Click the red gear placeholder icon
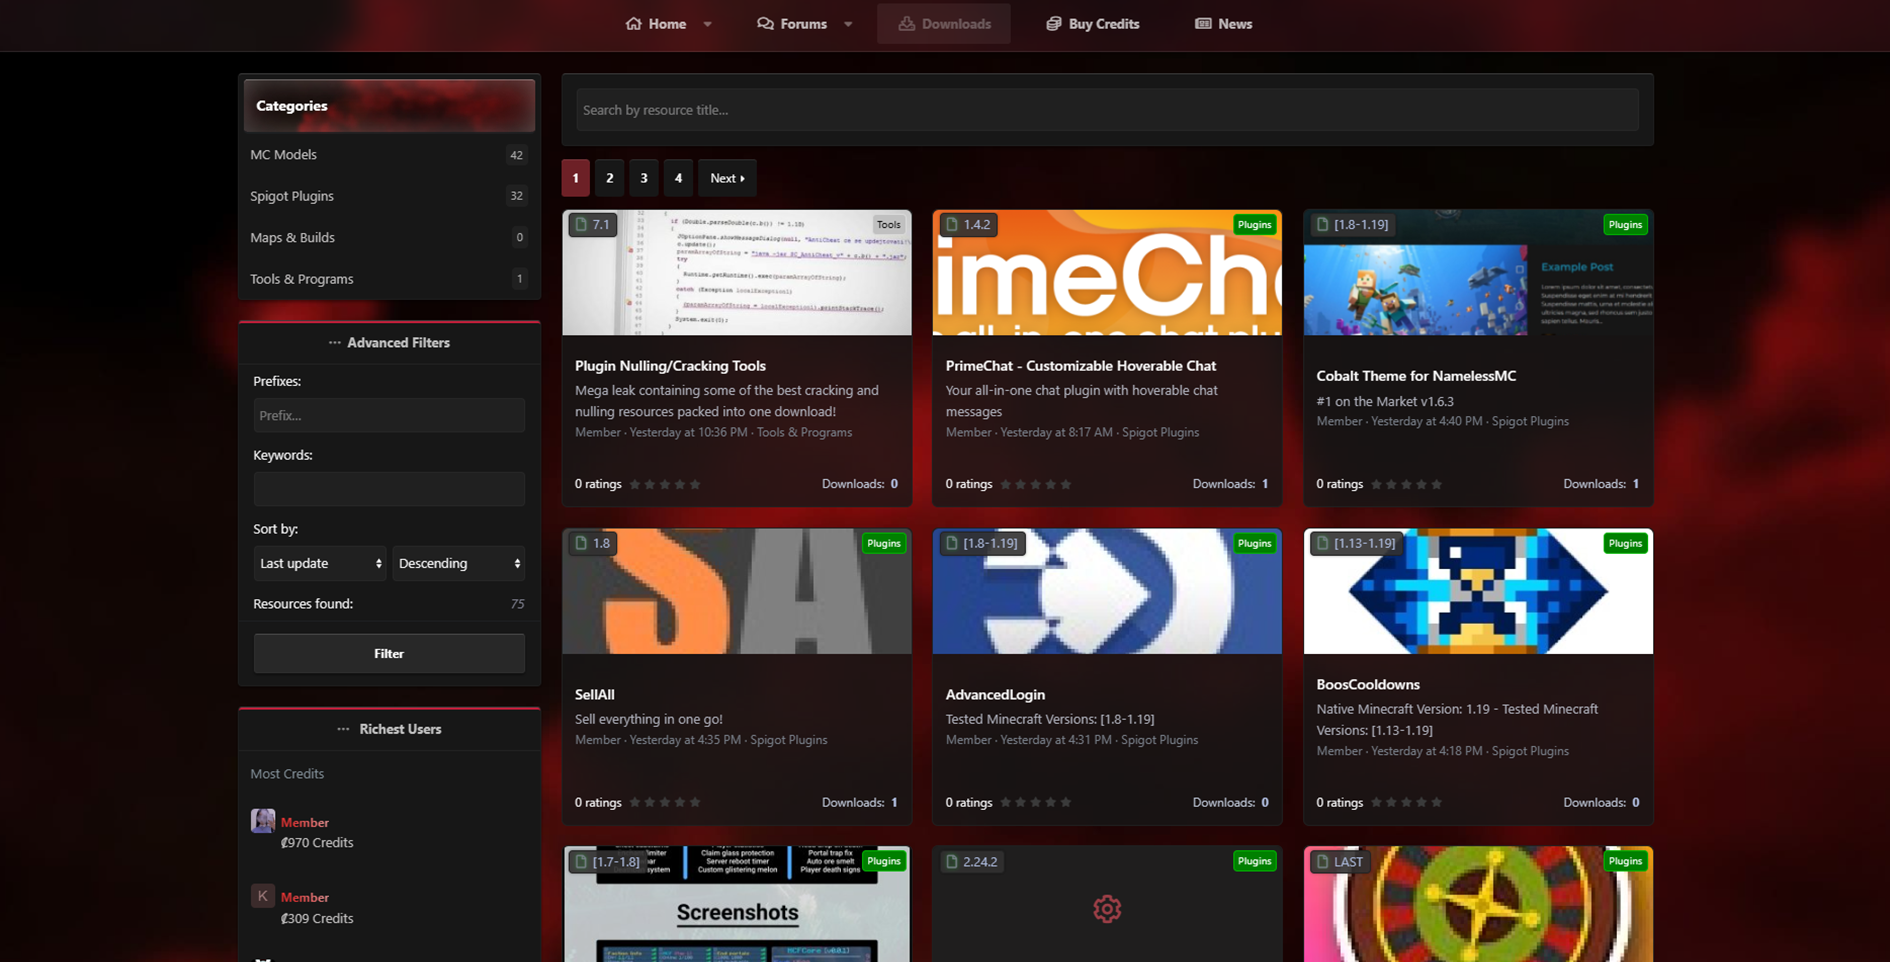 [1107, 909]
